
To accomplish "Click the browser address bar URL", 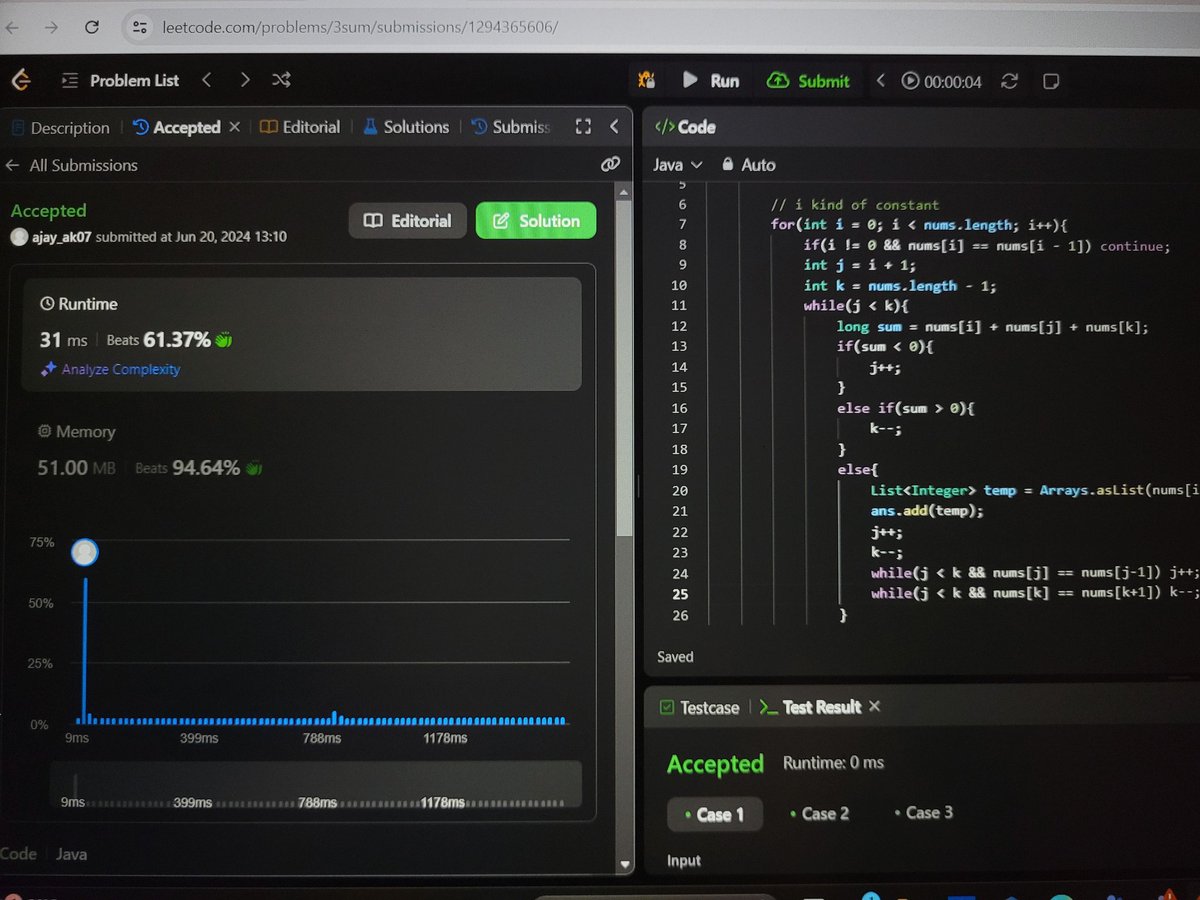I will click(x=360, y=27).
